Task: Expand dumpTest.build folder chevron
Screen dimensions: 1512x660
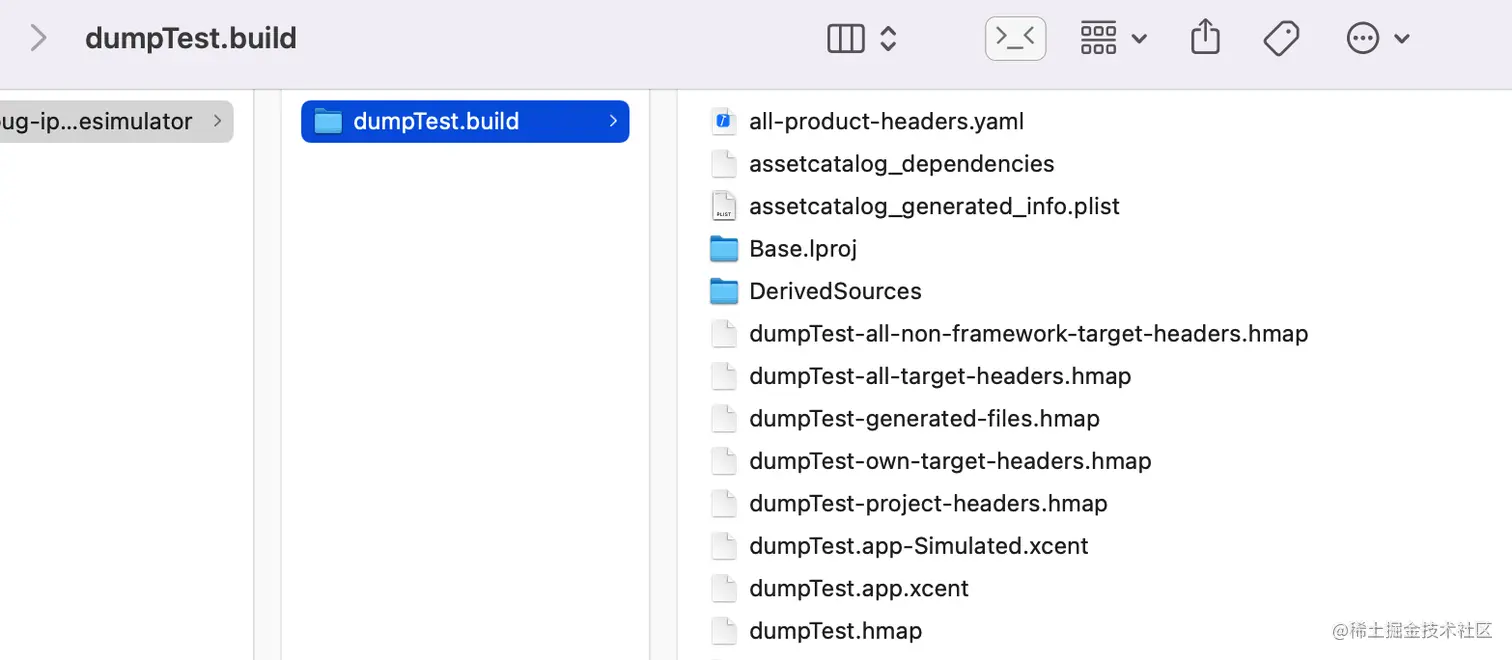Action: 612,122
